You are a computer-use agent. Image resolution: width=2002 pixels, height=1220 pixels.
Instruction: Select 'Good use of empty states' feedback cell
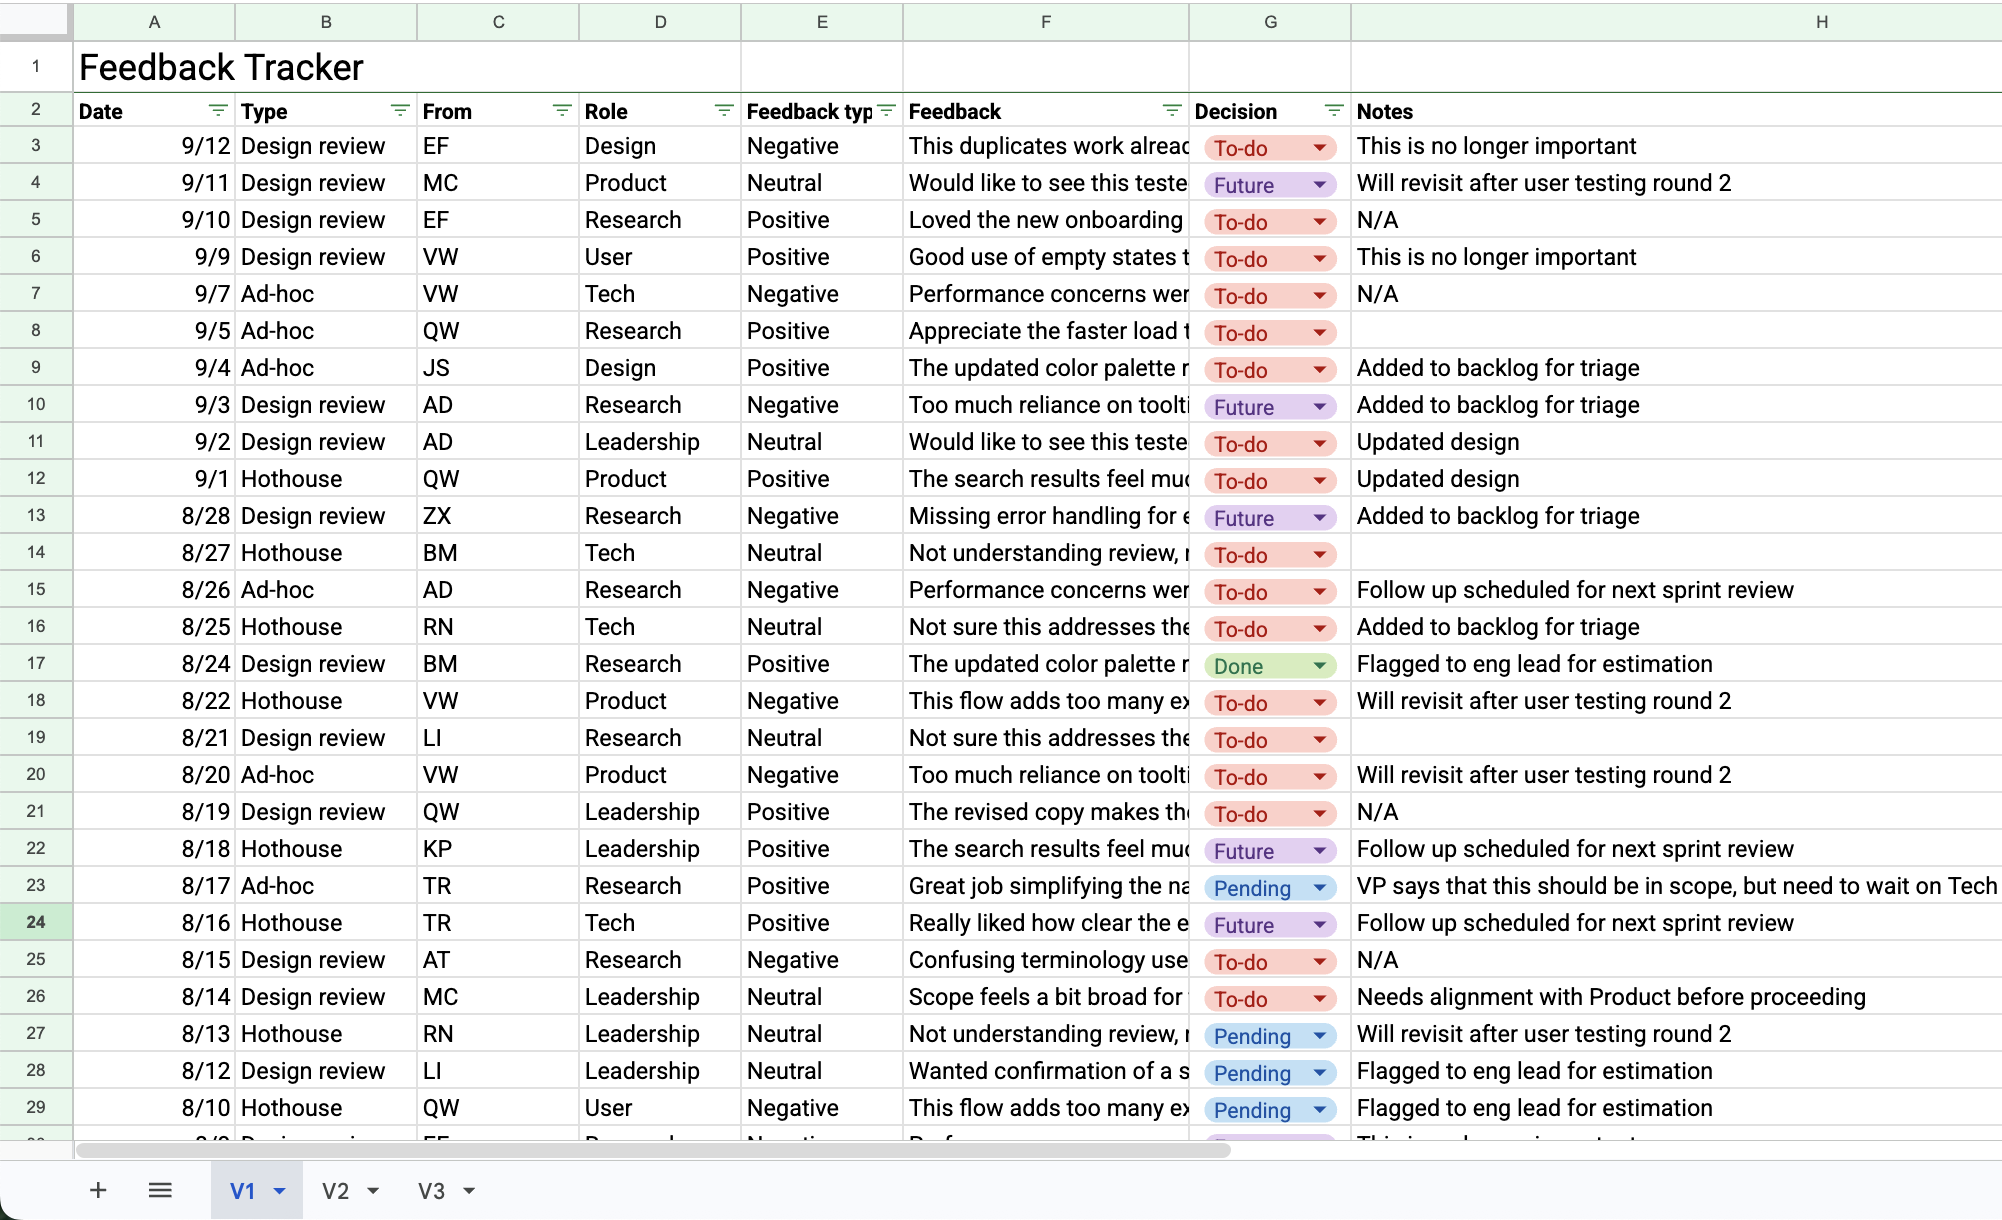click(1046, 256)
